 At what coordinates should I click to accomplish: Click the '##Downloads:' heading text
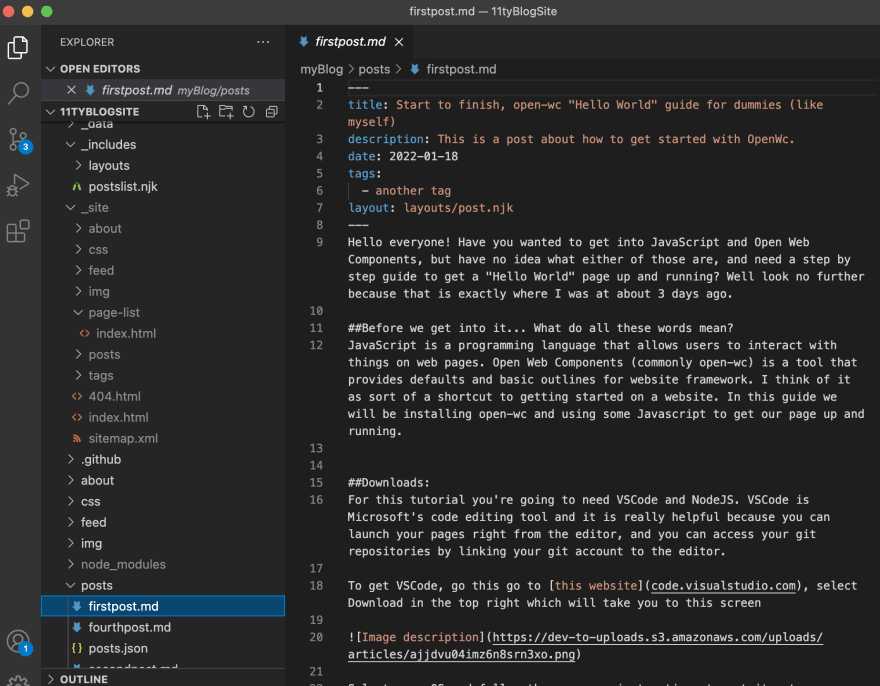[x=388, y=482]
